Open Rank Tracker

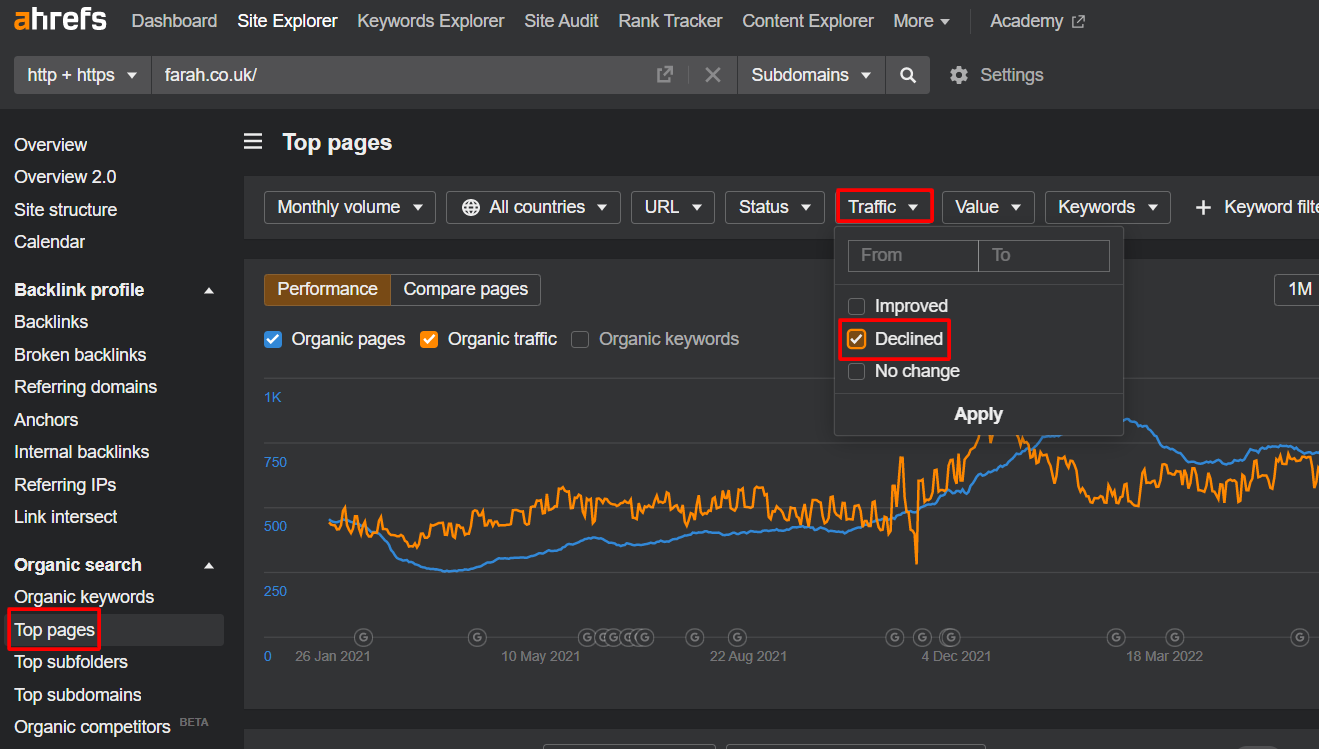(670, 21)
